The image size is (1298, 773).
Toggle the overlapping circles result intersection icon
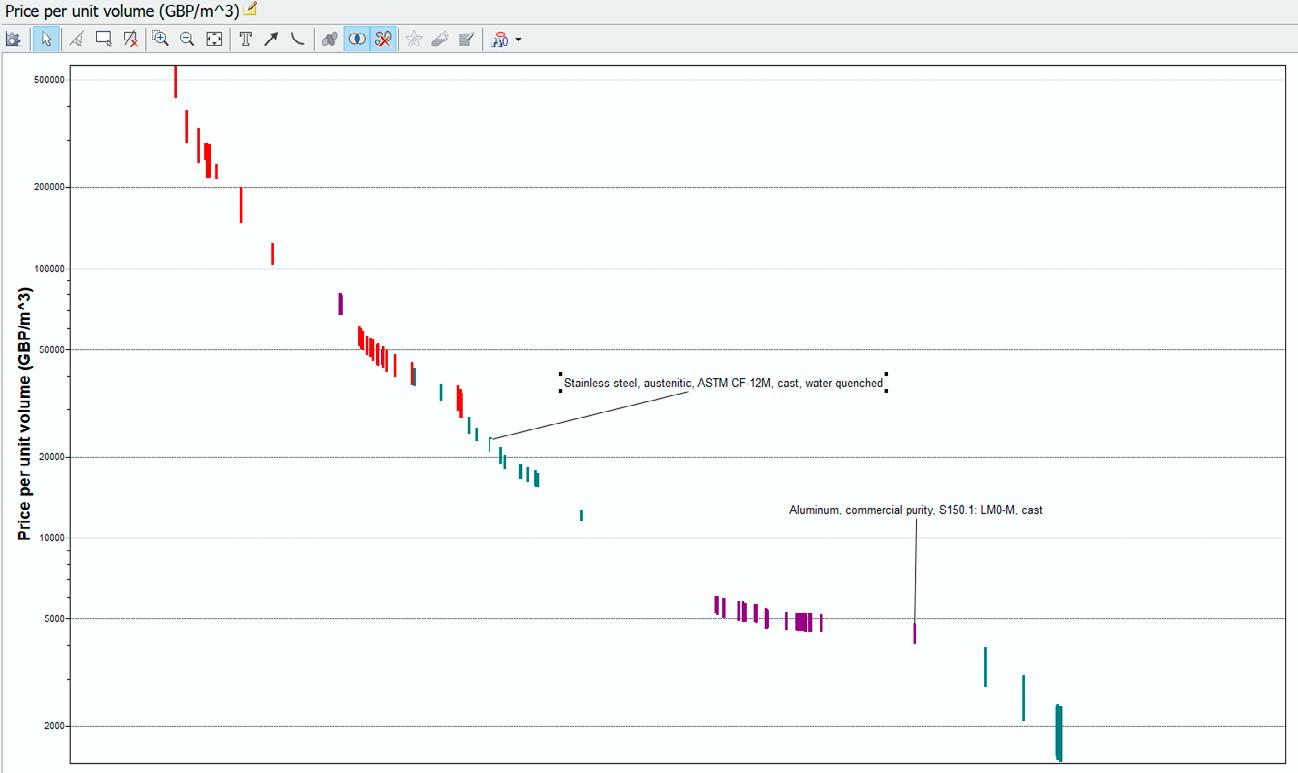[x=356, y=39]
